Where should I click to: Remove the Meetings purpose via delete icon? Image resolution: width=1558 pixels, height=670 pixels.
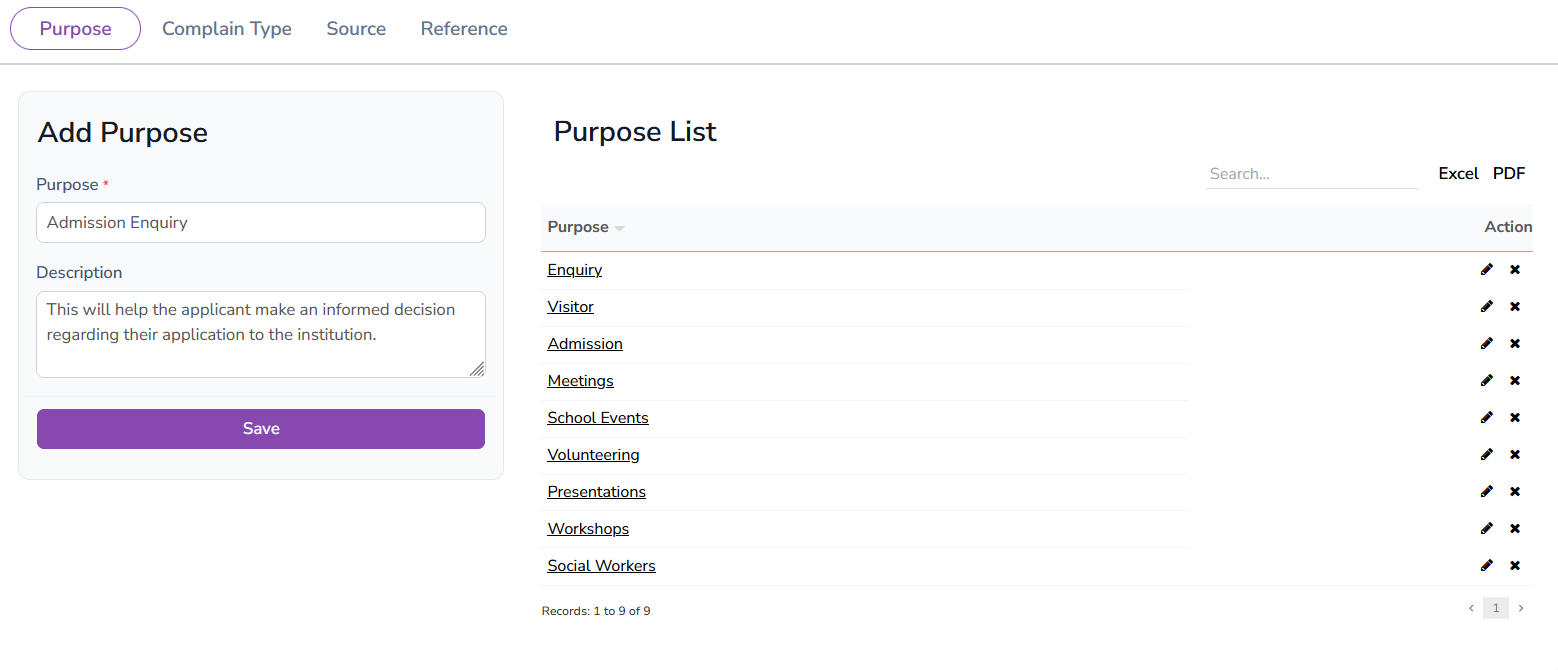(1515, 380)
